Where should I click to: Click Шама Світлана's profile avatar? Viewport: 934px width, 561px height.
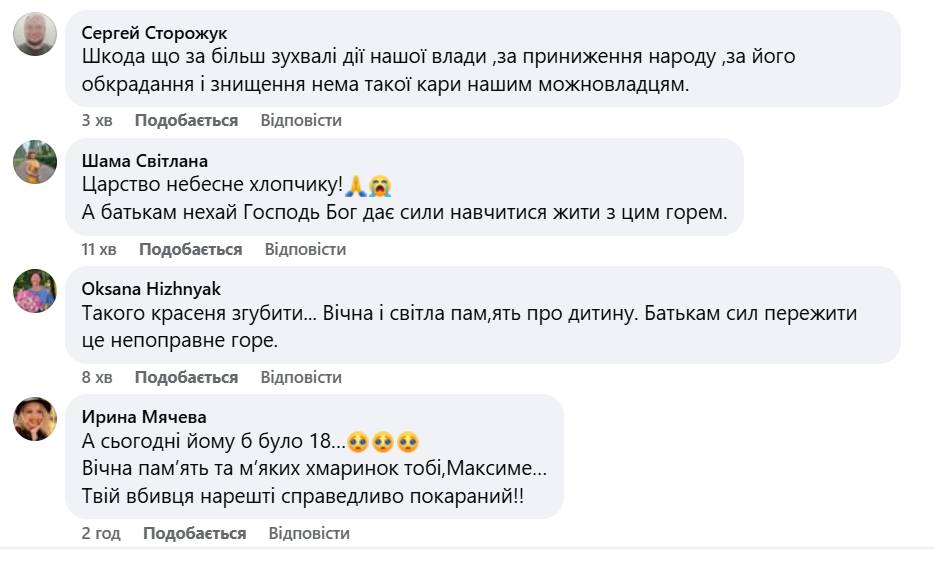[x=35, y=163]
